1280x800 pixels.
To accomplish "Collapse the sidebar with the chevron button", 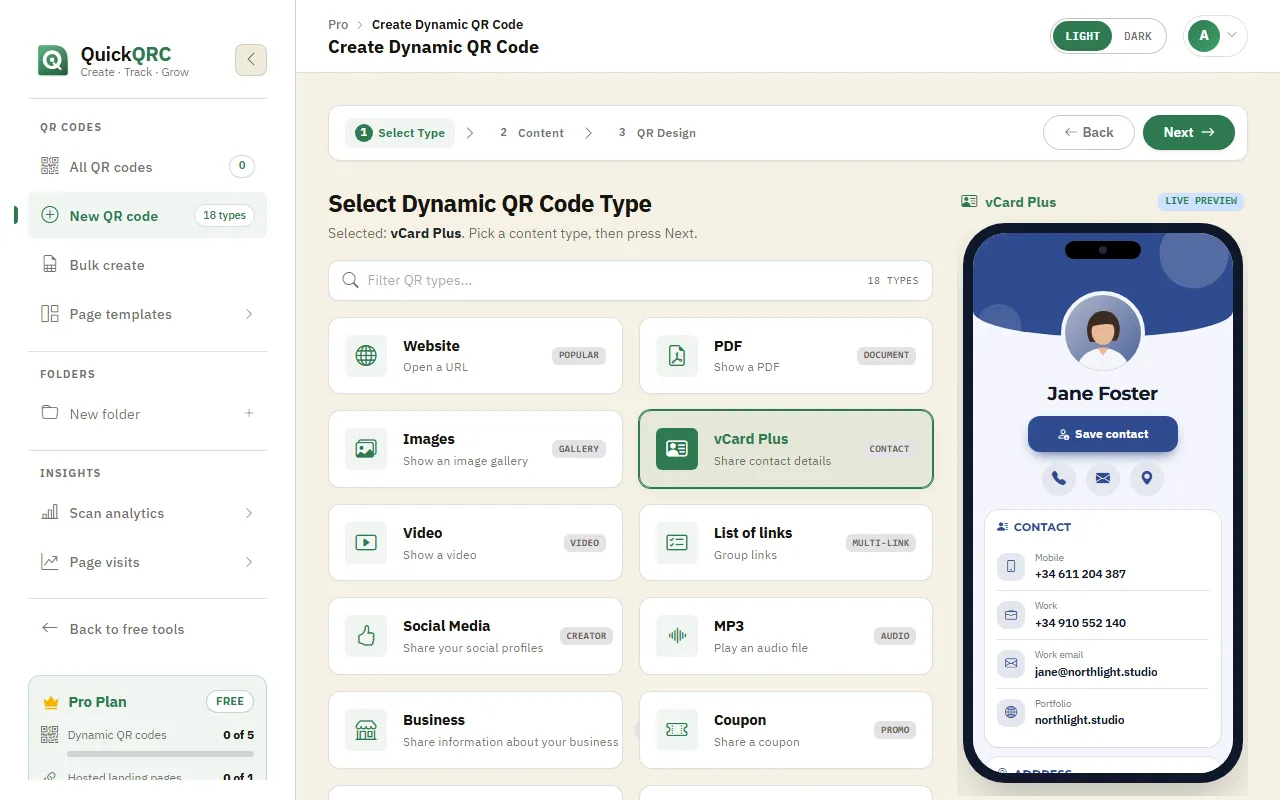I will click(x=251, y=60).
